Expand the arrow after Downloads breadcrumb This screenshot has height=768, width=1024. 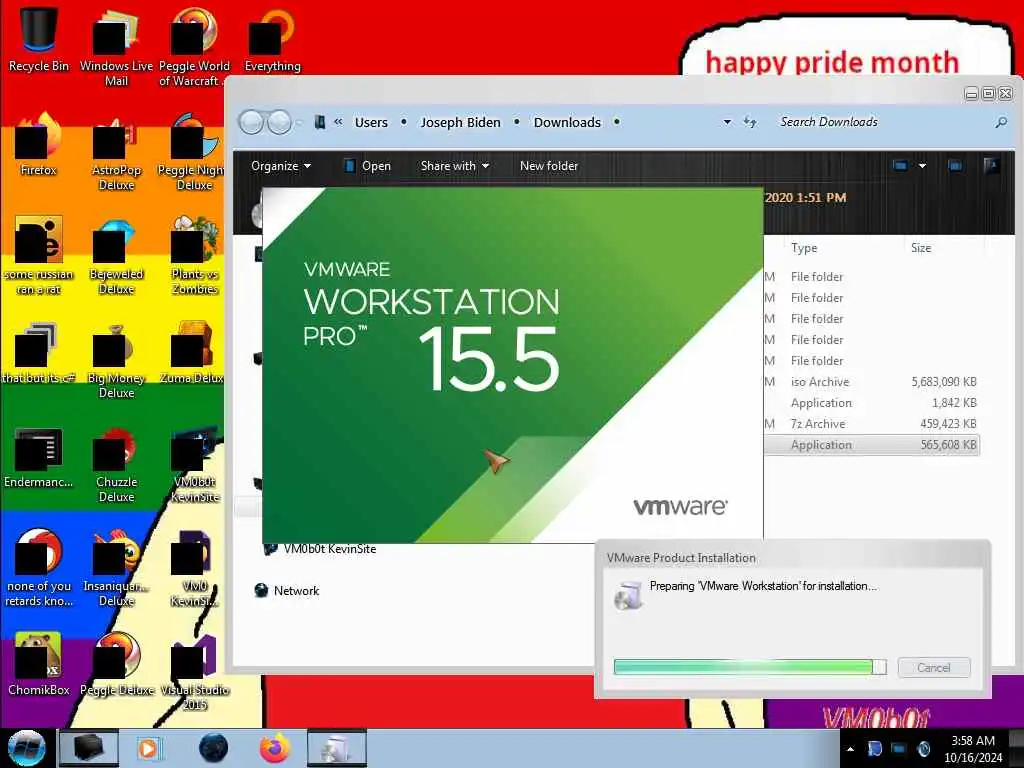[x=616, y=122]
